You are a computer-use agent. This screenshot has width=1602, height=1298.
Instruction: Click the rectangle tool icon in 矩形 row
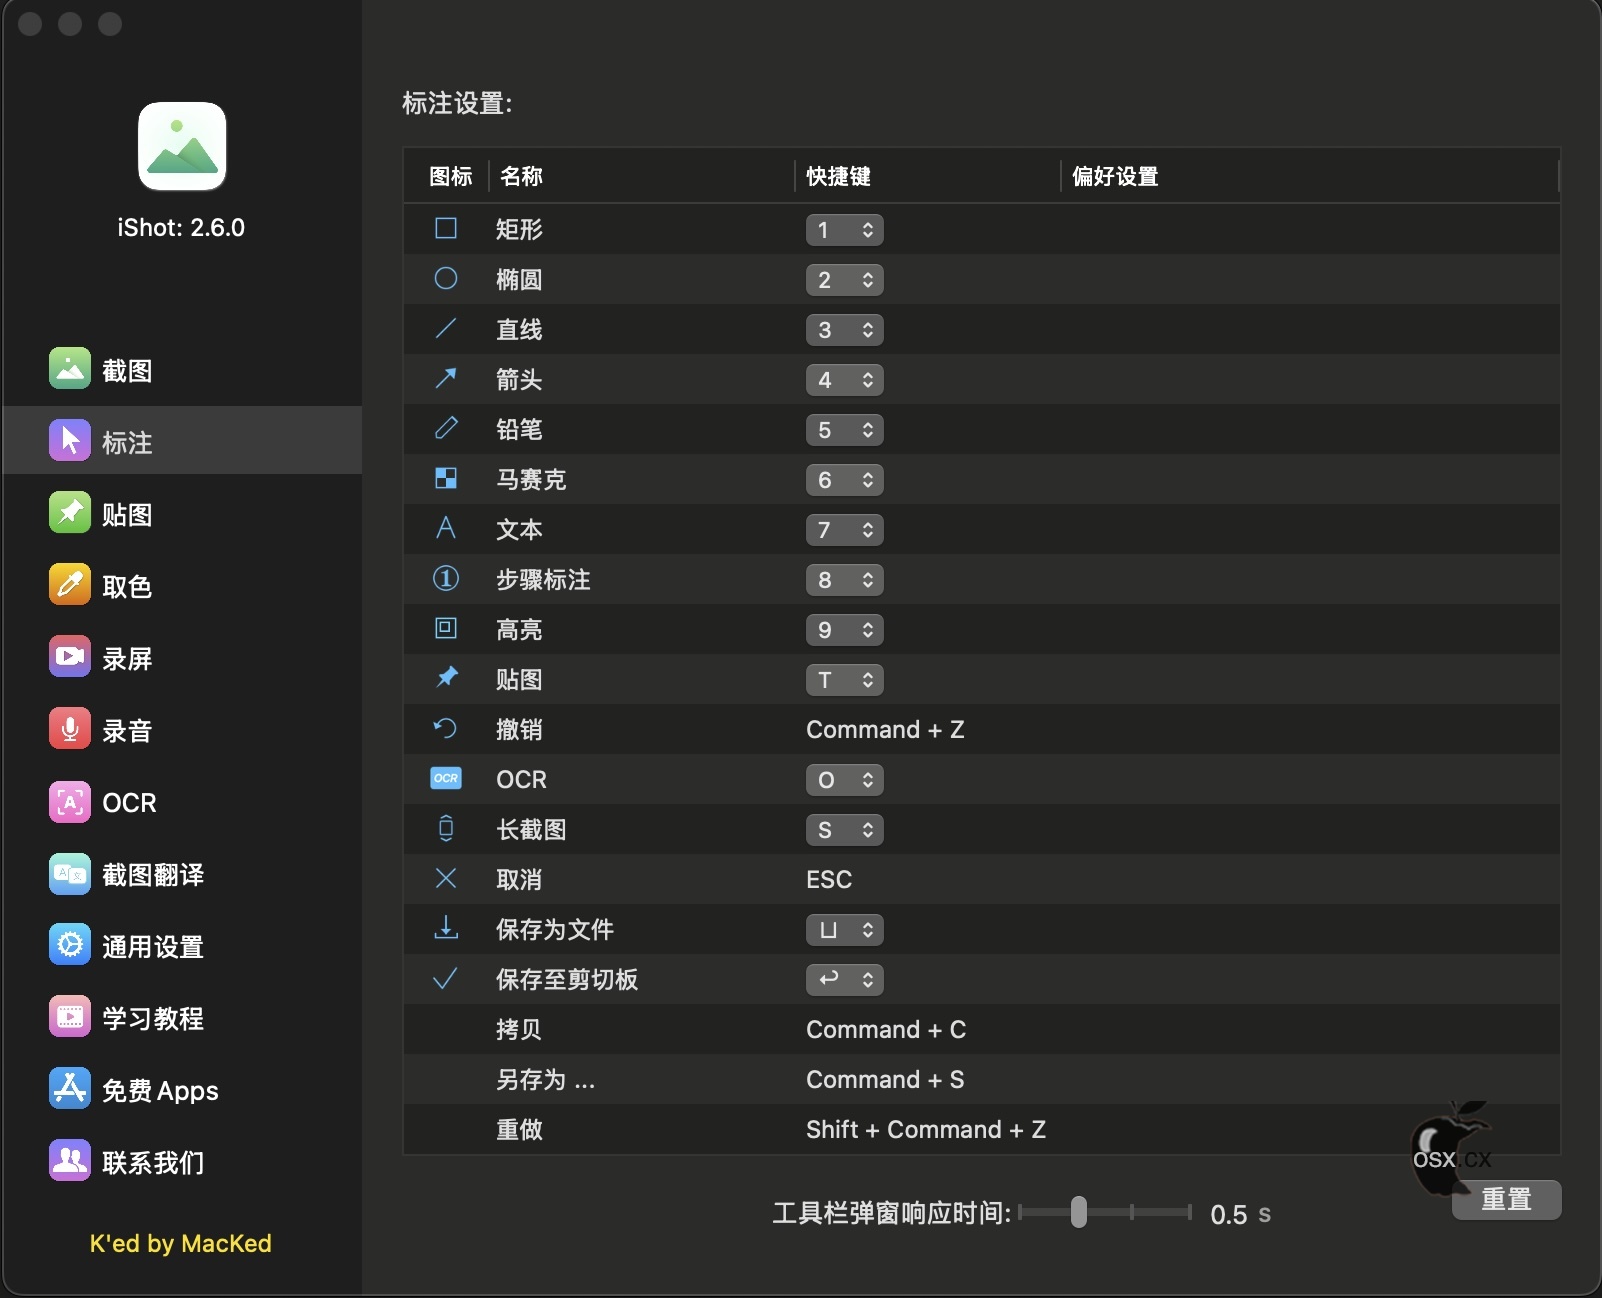coord(446,229)
